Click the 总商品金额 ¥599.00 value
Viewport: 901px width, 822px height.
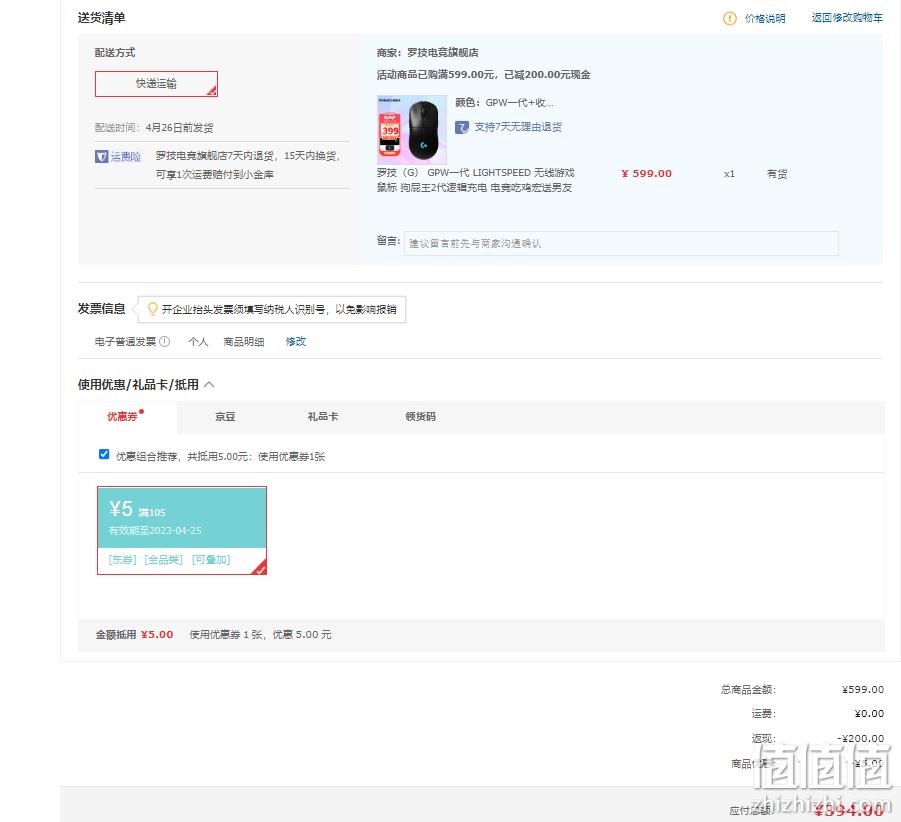863,689
